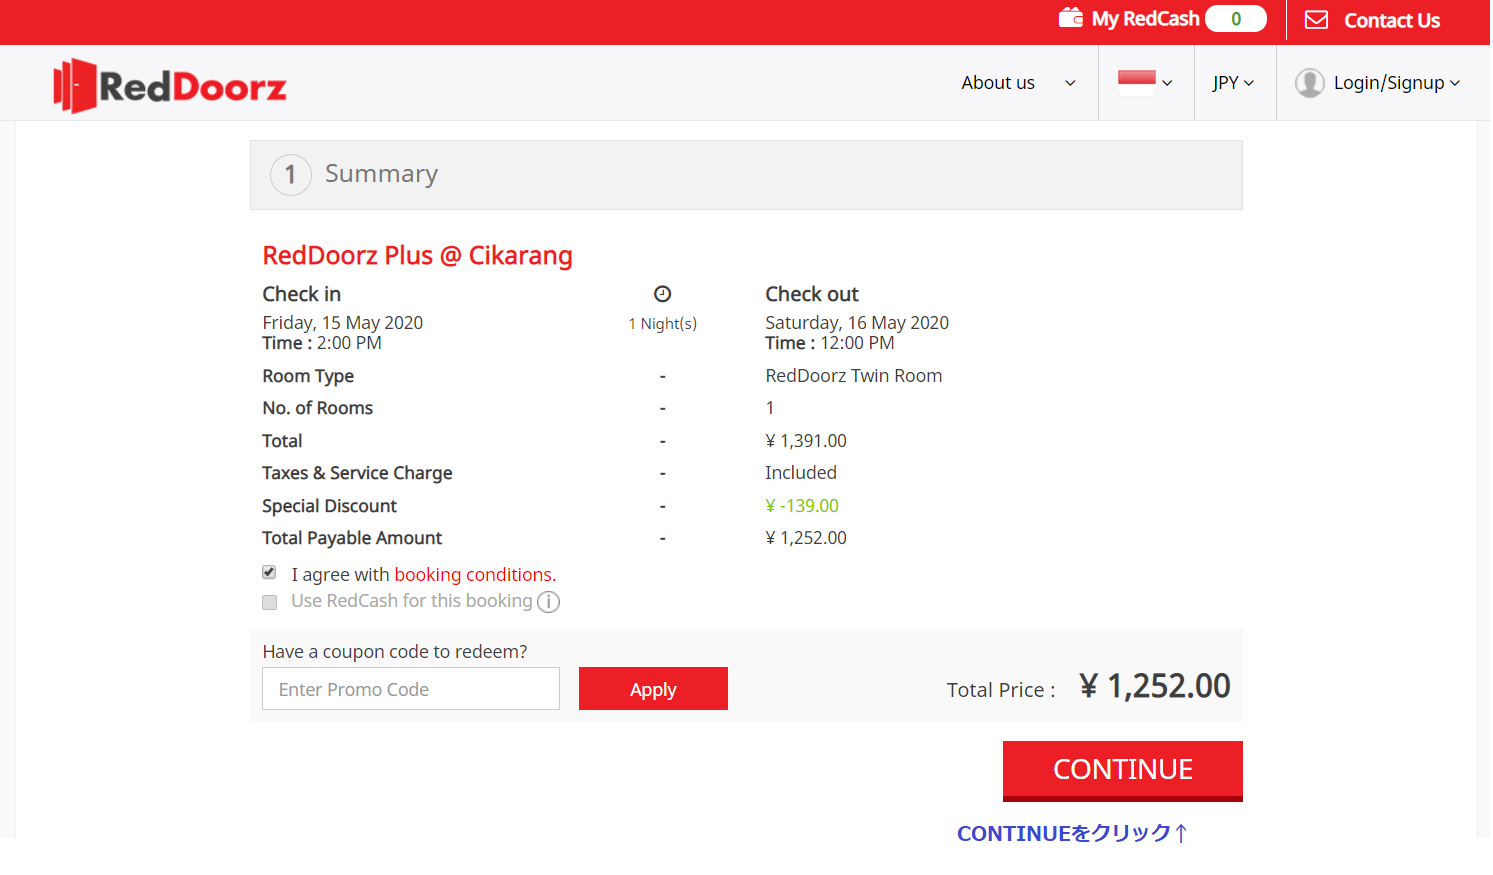Select the No. of Rooms label
This screenshot has height=875, width=1493.
point(317,408)
